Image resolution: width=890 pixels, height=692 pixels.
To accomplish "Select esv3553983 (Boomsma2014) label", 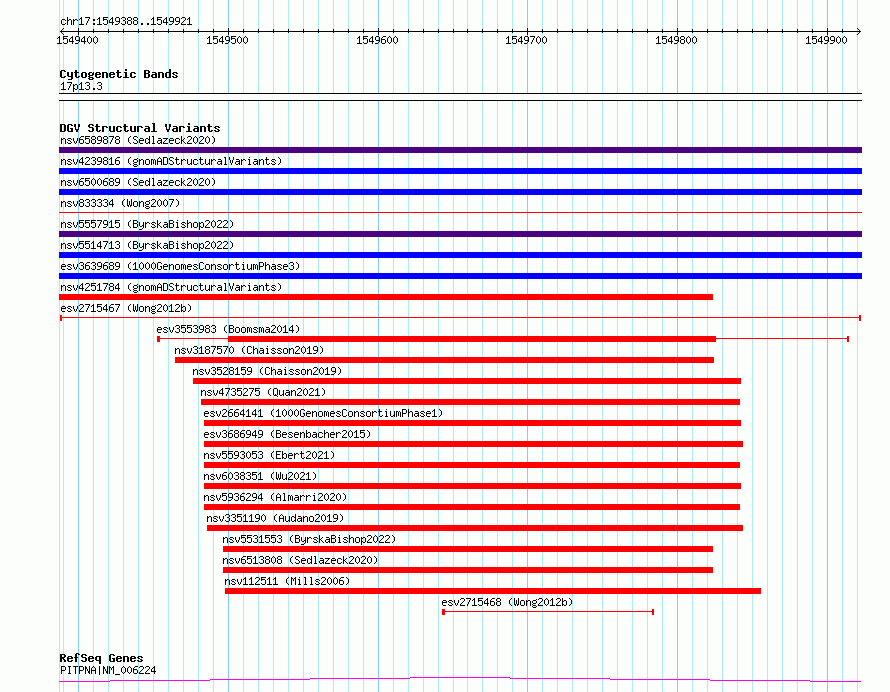I will [228, 329].
